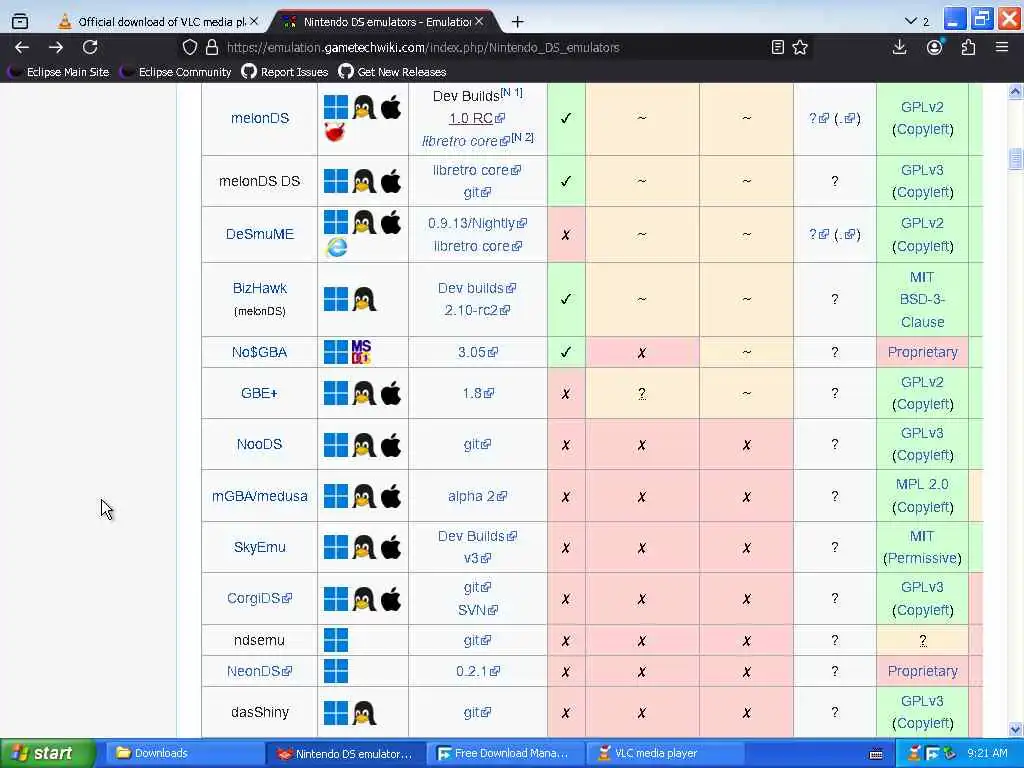Click the keyboard icon in system tray

click(876, 754)
